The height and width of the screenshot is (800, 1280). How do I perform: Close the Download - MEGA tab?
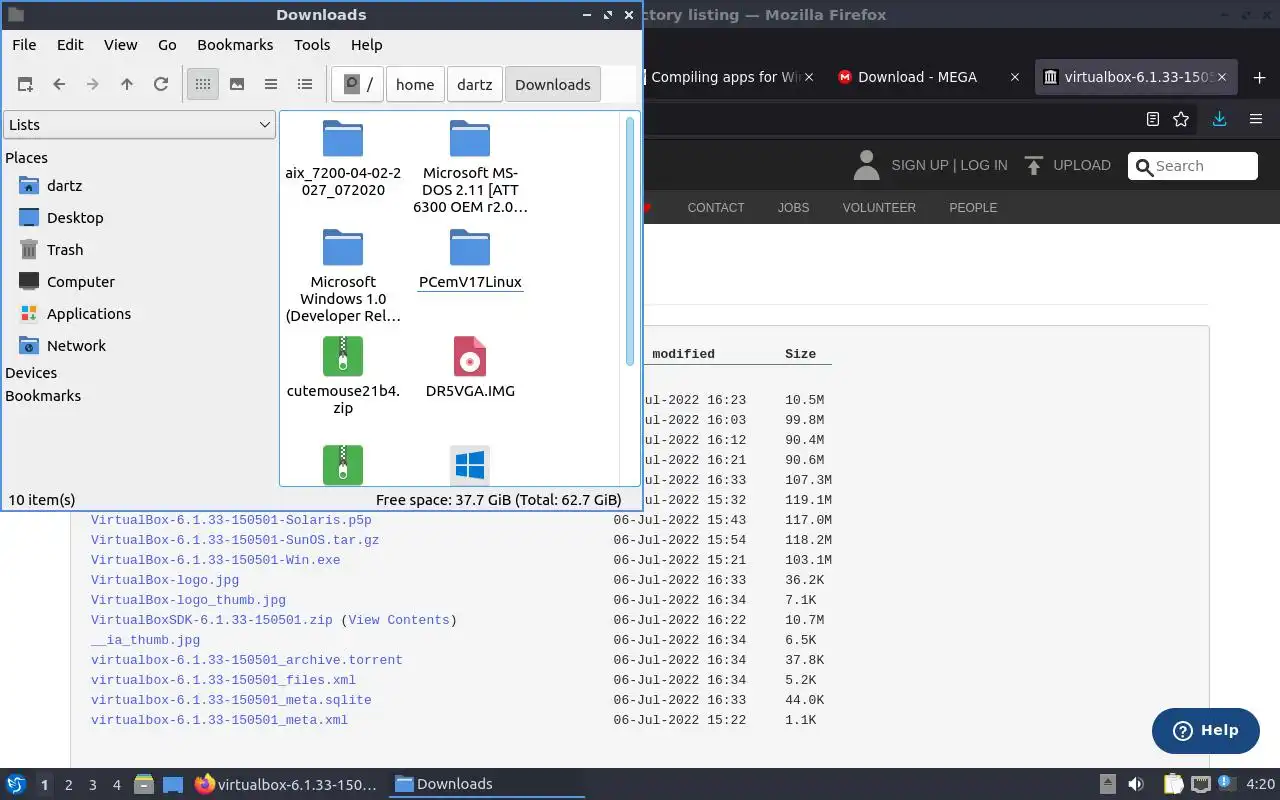point(1015,77)
